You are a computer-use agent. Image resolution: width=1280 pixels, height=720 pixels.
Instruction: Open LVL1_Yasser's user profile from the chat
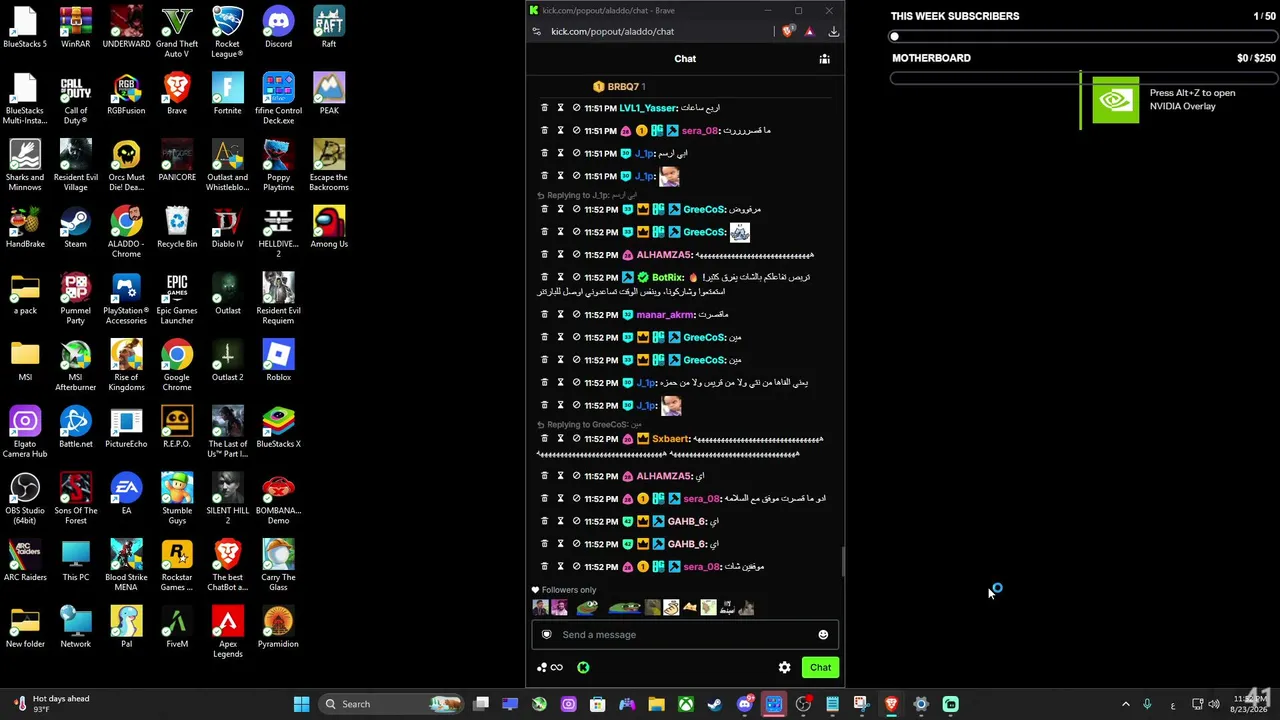[648, 108]
